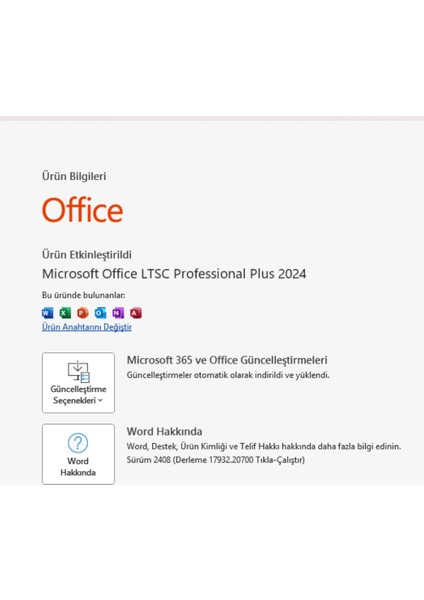Click Microsoft 365 ve Office Güncelleştirmeleri heading

227,360
